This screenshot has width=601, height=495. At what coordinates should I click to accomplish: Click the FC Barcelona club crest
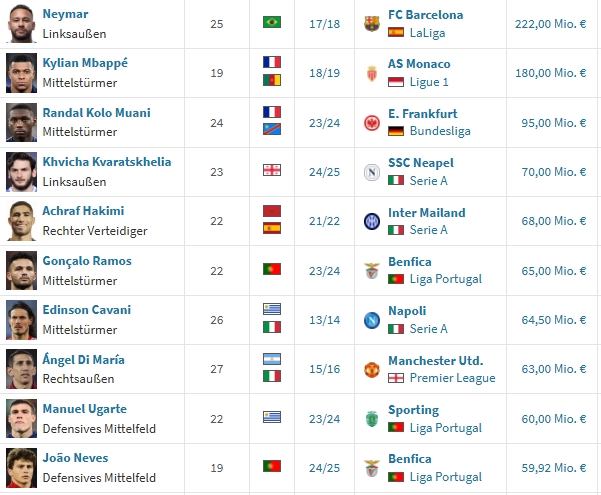tap(372, 23)
